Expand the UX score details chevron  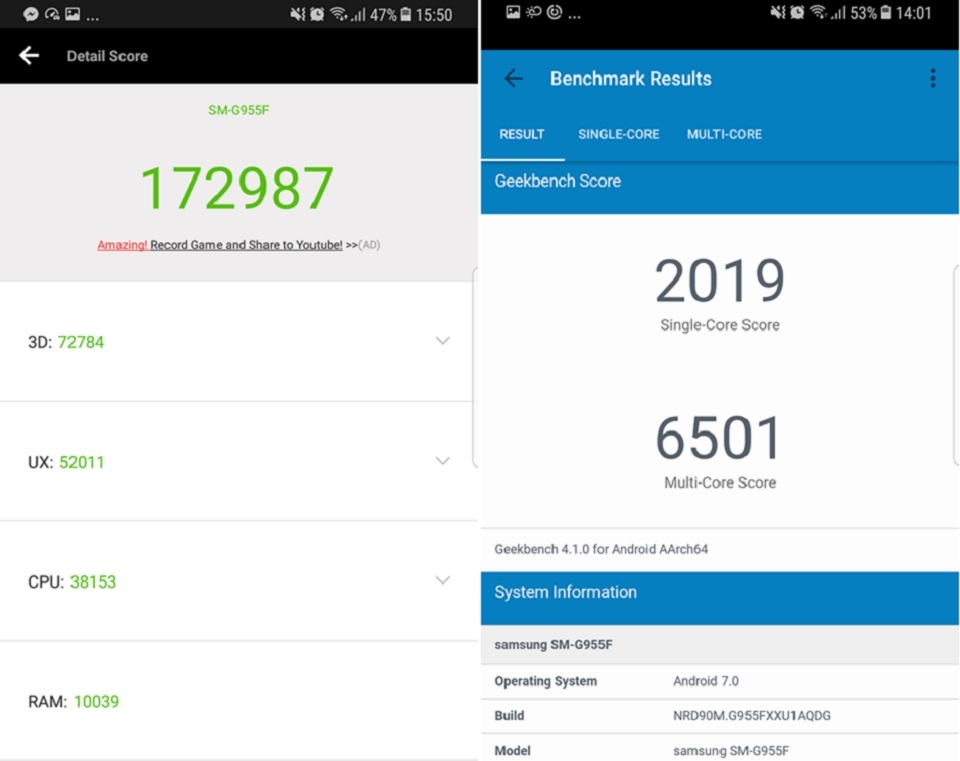(443, 460)
